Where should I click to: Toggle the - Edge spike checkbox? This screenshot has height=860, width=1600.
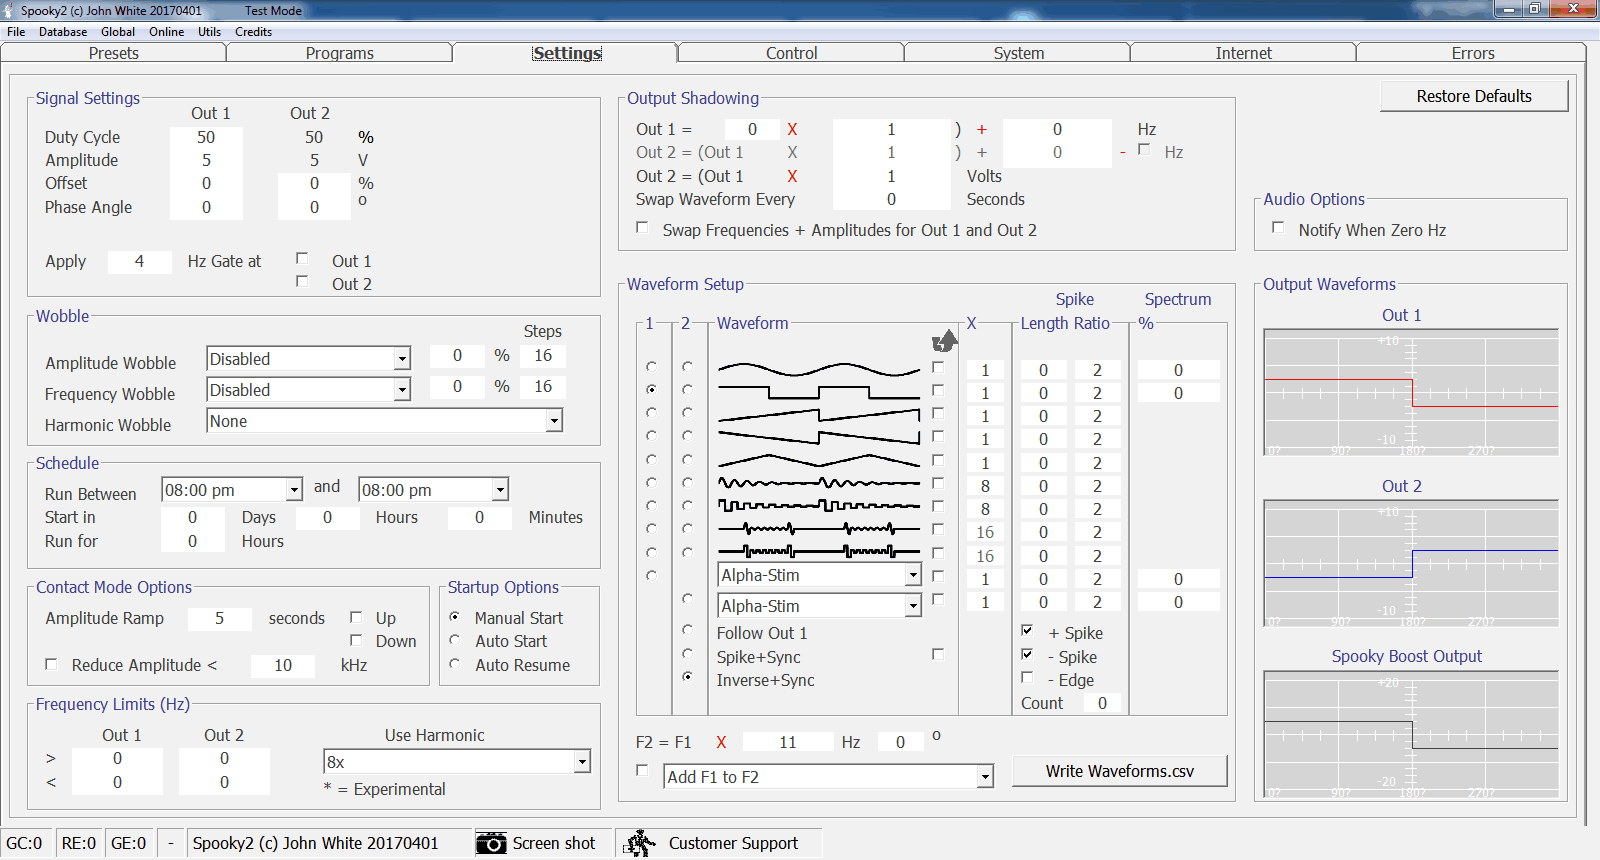pyautogui.click(x=1027, y=678)
